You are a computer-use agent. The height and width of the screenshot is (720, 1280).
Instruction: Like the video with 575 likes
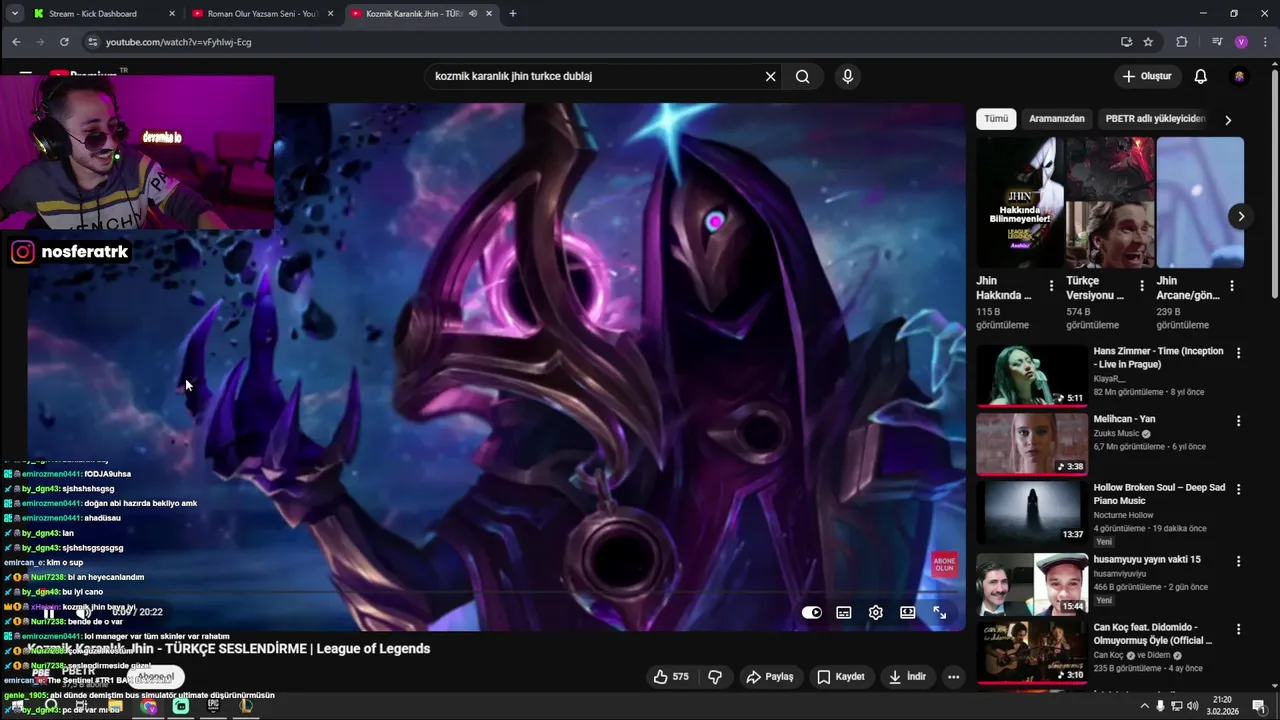[x=671, y=677]
